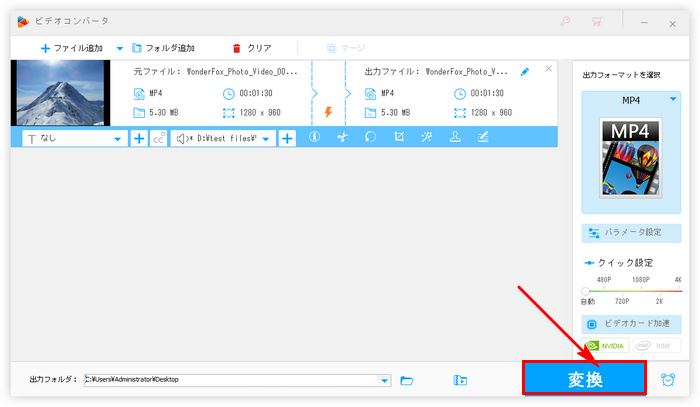The image size is (700, 407).
Task: Toggle the NVIDIA acceleration option
Action: (x=605, y=345)
